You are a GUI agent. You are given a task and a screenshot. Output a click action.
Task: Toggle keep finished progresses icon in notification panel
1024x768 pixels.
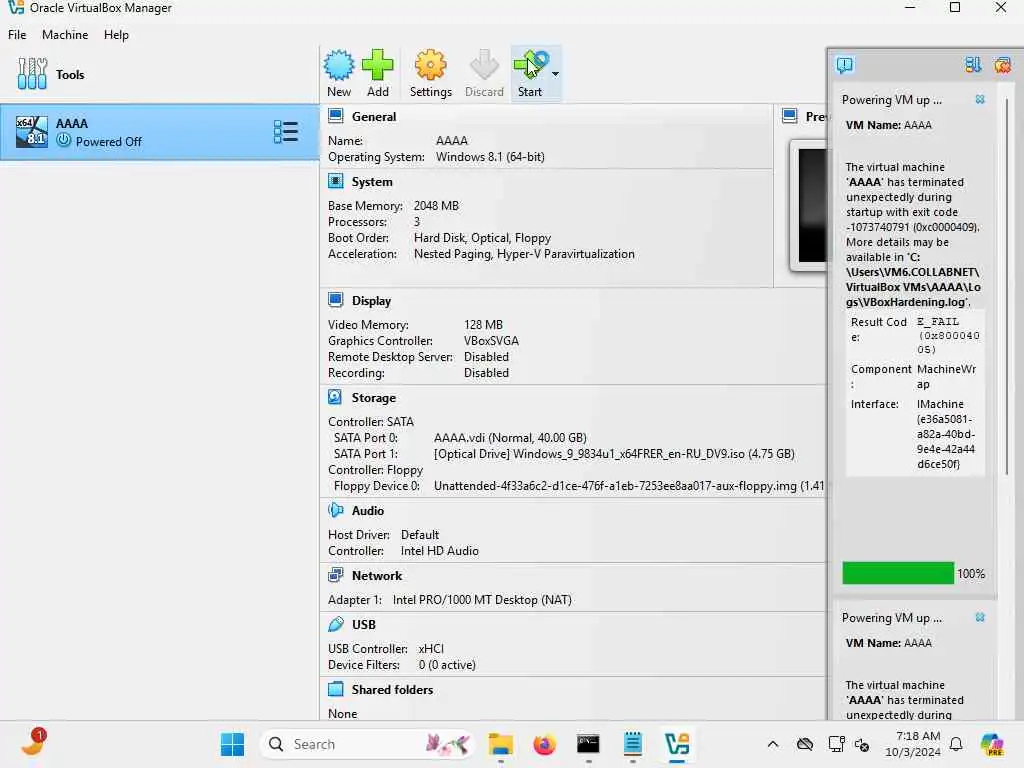(972, 65)
